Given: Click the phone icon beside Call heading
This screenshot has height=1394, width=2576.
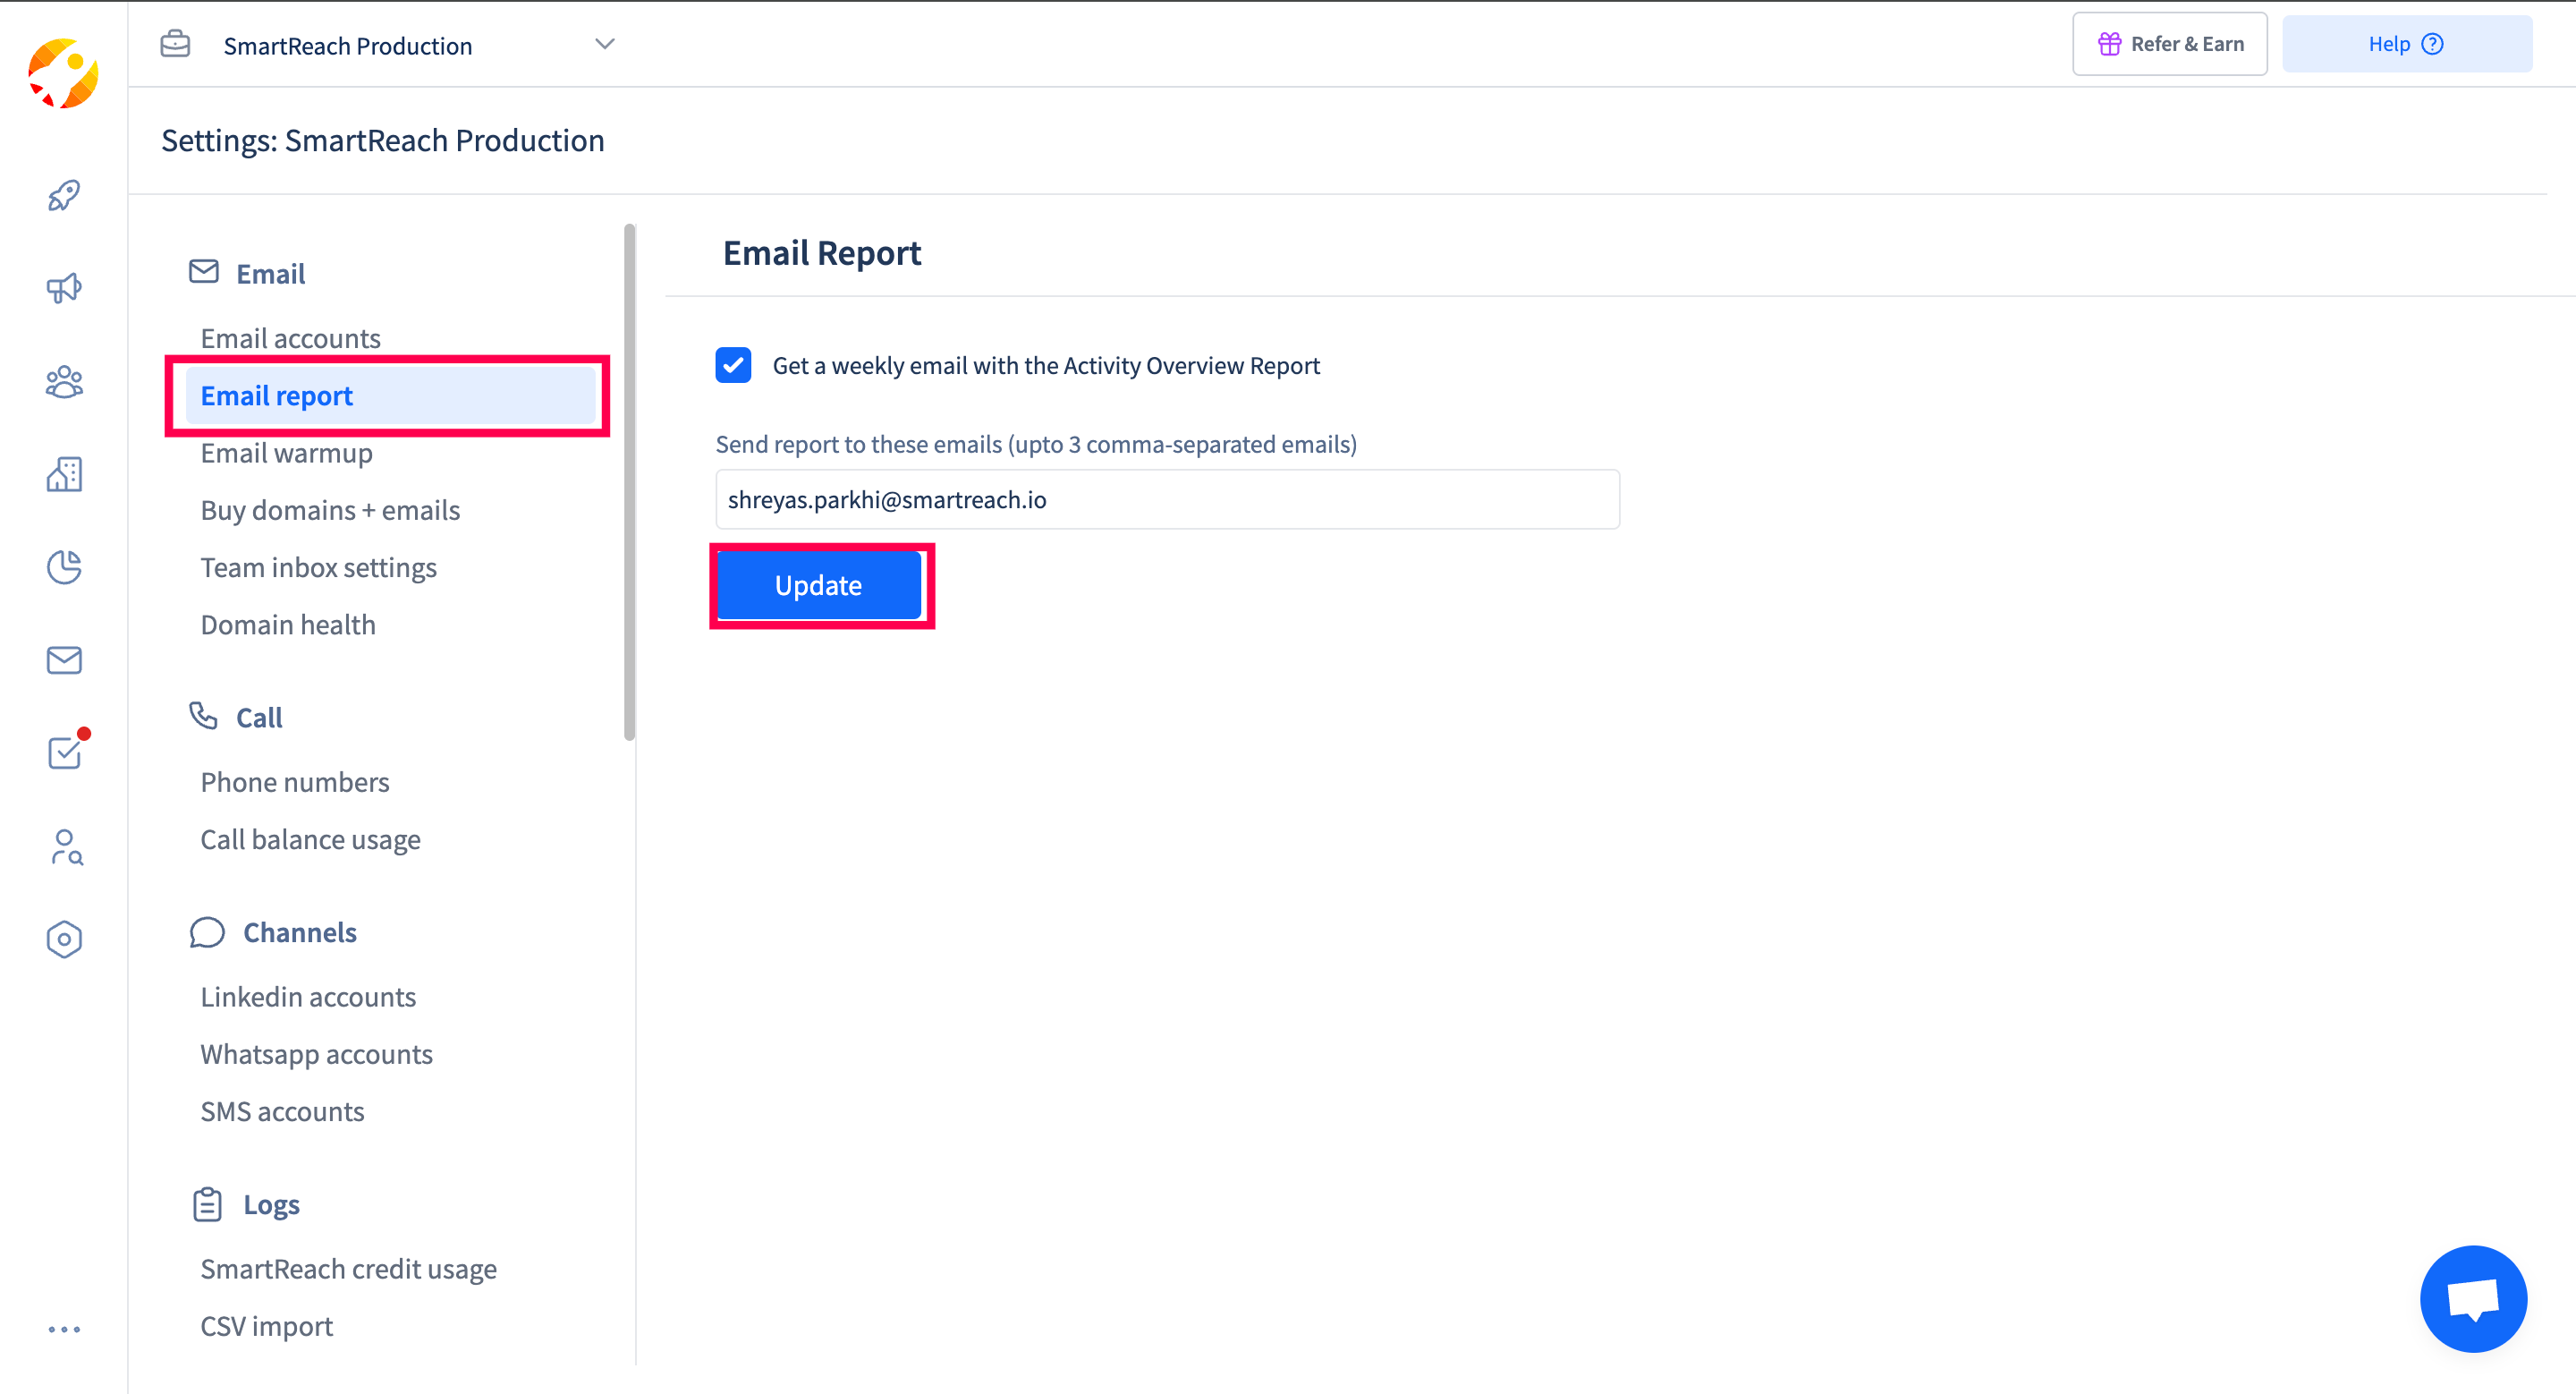Looking at the screenshot, I should [x=203, y=715].
